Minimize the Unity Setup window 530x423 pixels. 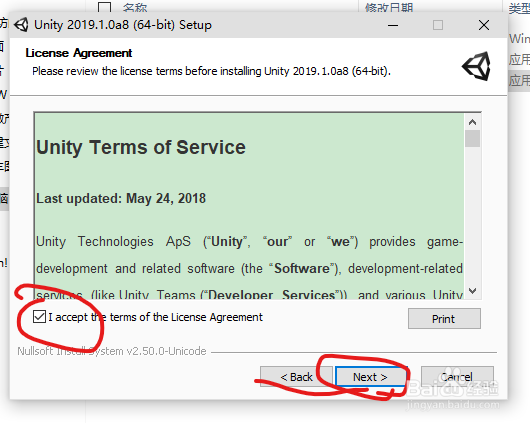click(393, 25)
